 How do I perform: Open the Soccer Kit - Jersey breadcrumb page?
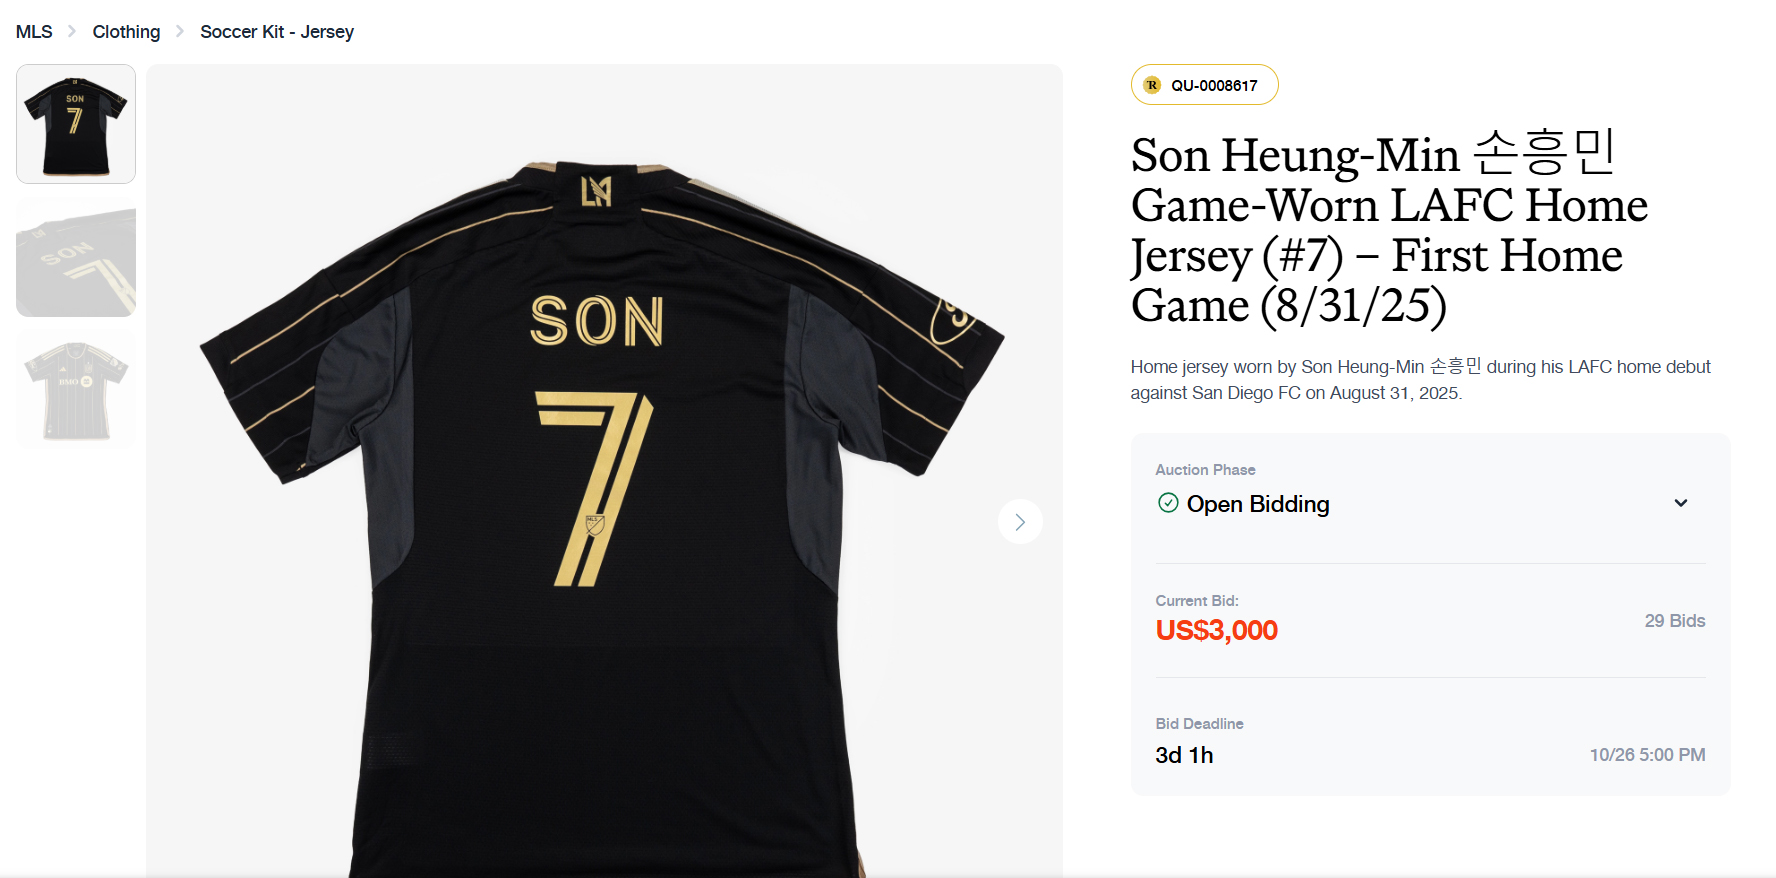coord(277,31)
